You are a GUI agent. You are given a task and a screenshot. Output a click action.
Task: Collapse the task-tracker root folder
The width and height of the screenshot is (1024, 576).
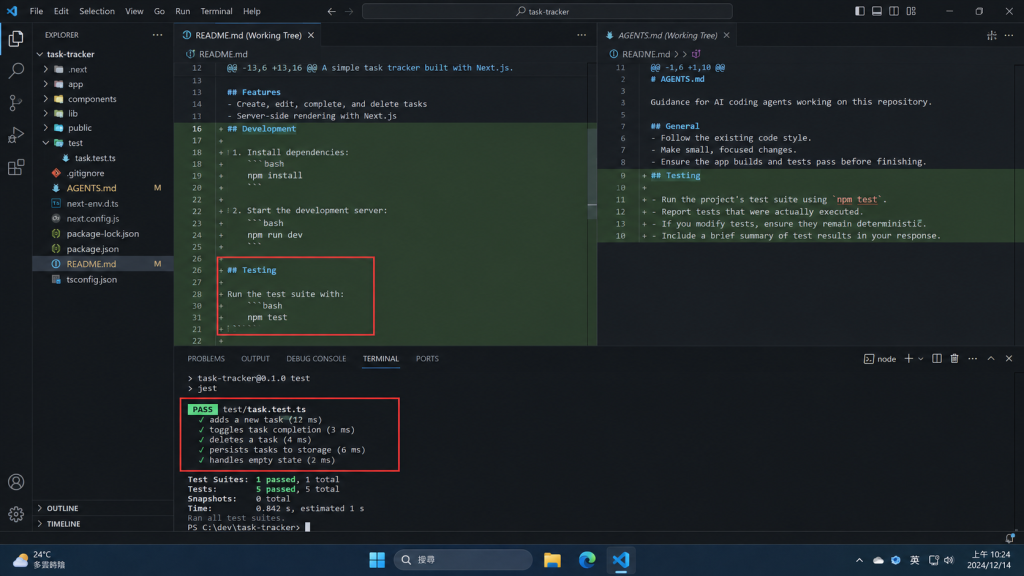click(x=40, y=54)
